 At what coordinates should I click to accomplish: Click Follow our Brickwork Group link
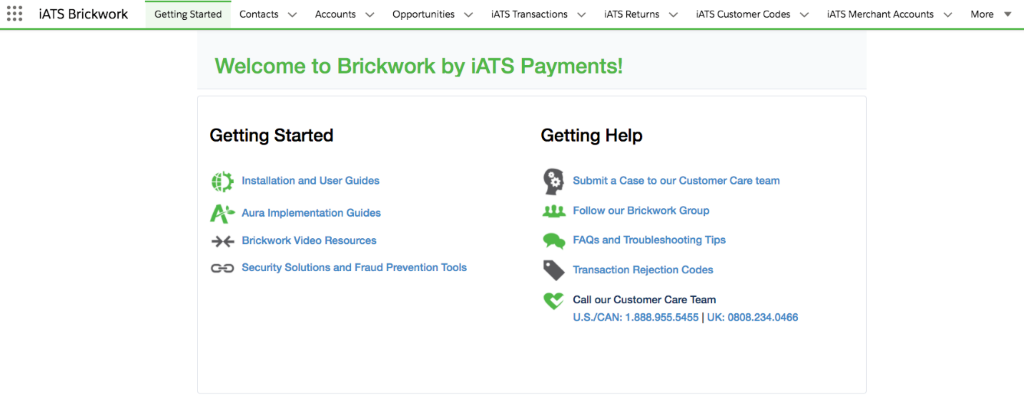641,210
